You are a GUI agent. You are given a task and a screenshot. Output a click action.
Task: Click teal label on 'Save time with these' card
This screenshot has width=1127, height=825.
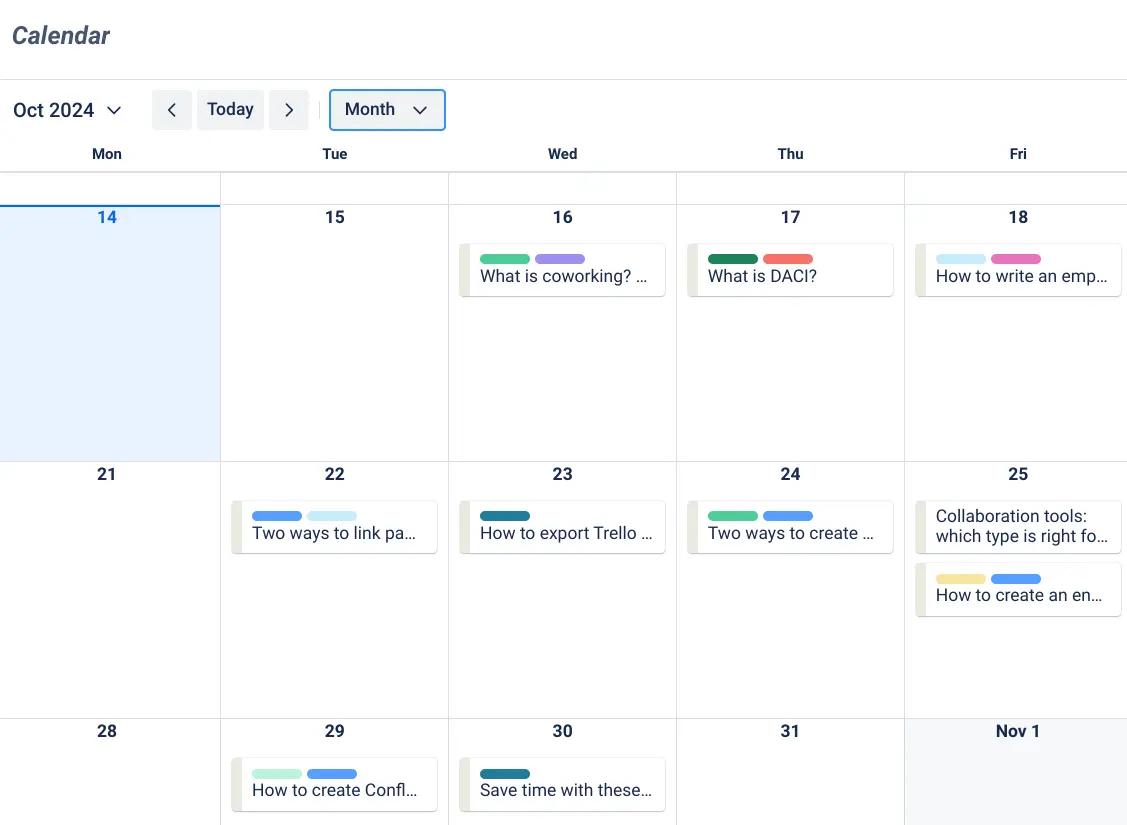(x=505, y=774)
